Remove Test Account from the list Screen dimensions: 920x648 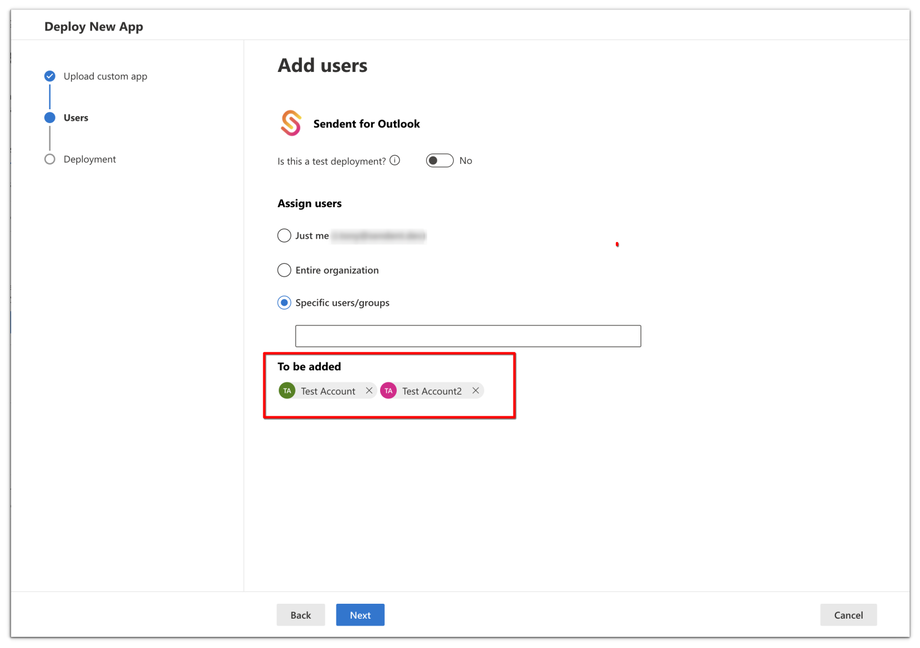[x=369, y=391]
